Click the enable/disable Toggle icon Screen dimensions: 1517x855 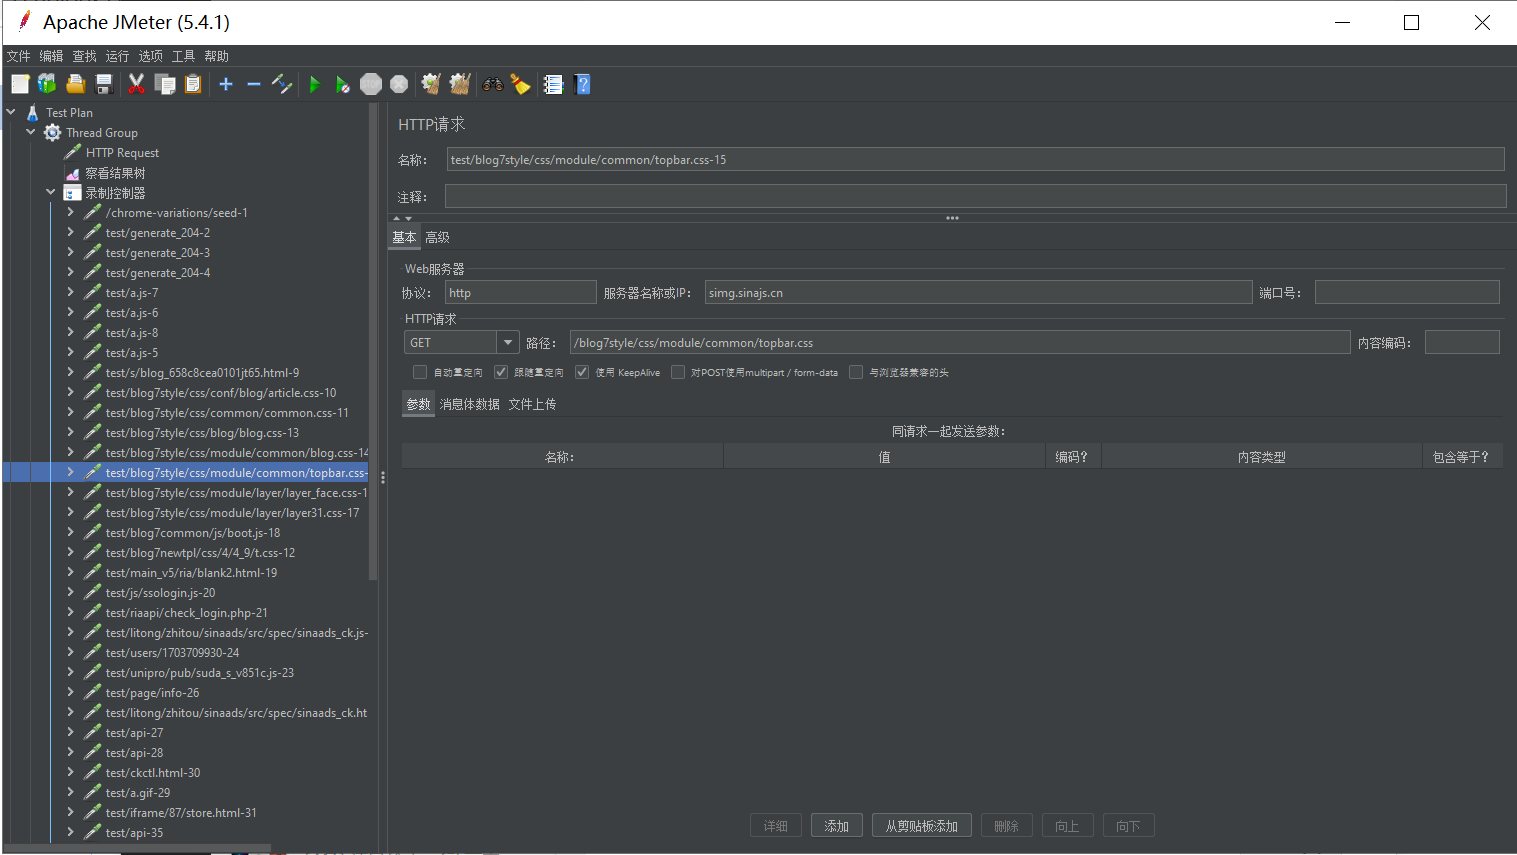click(282, 84)
